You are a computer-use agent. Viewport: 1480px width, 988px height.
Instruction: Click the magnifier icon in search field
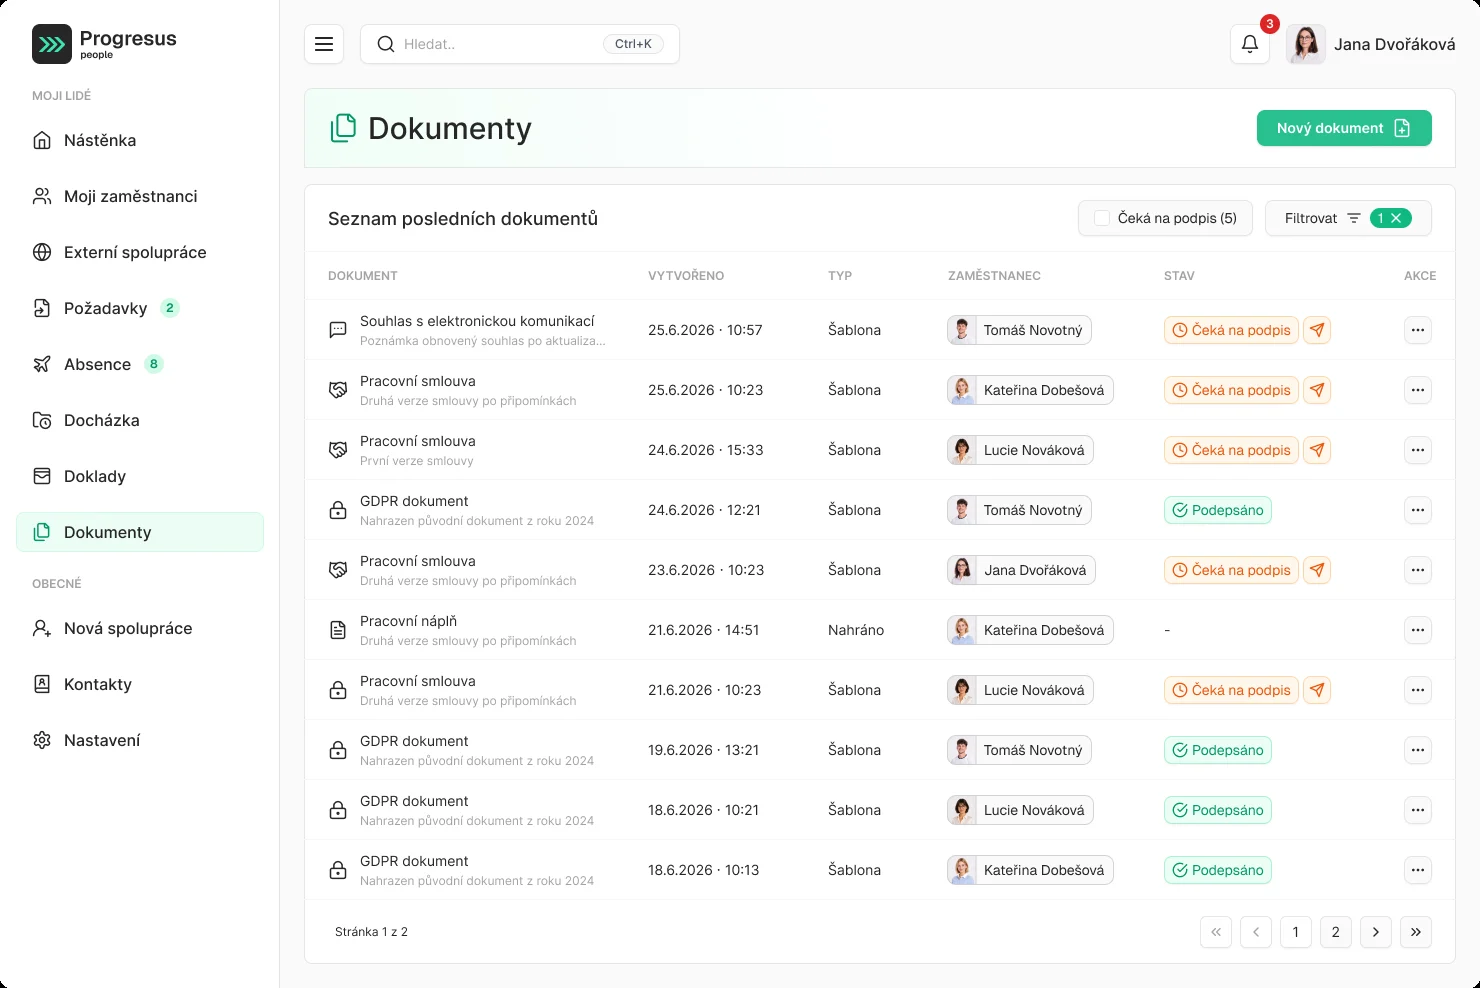(x=385, y=44)
